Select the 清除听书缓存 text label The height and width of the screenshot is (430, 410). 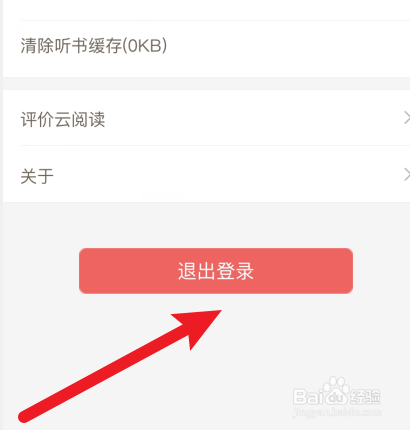(71, 46)
